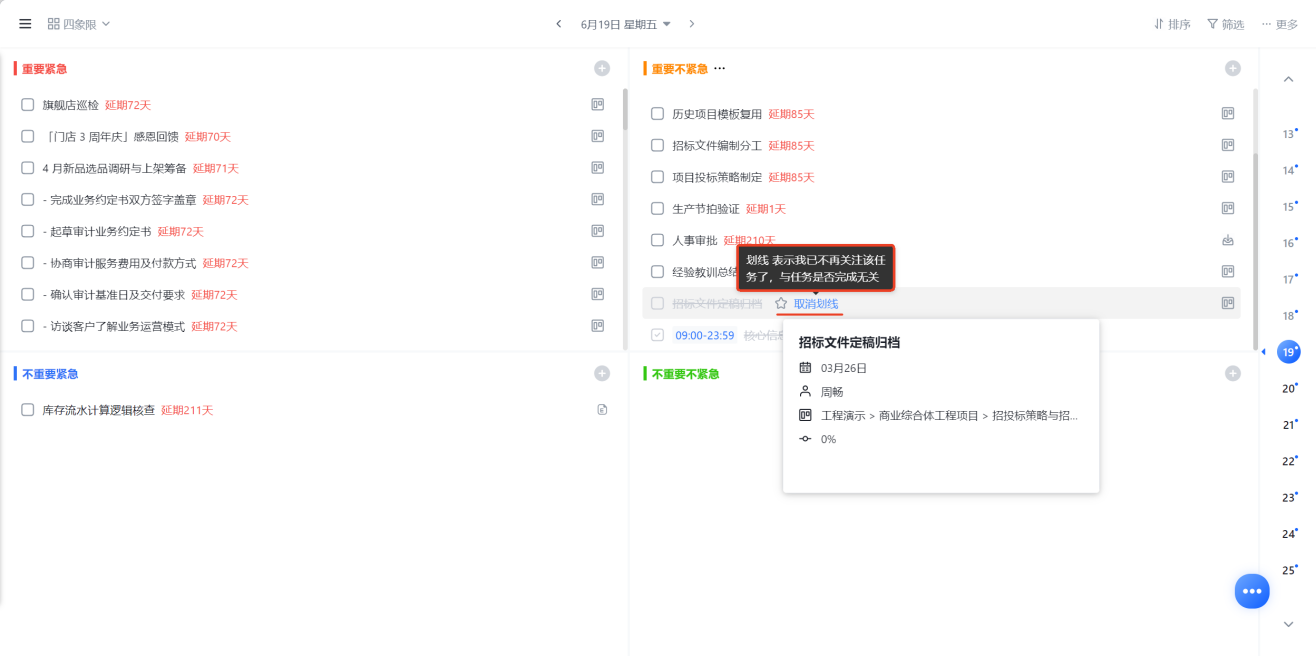Go to the next day arrow

pos(691,24)
